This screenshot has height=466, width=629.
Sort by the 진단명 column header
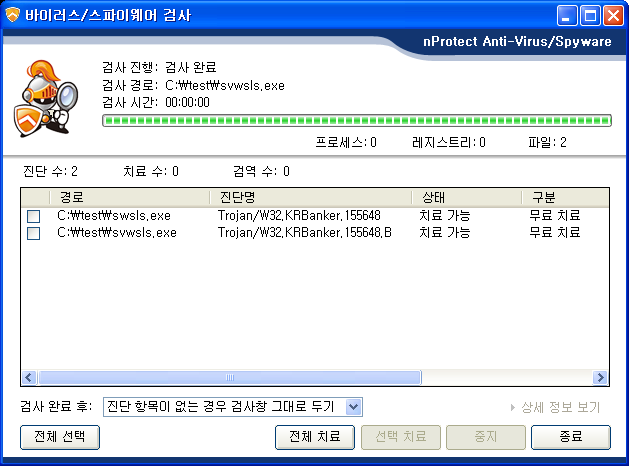pos(310,197)
